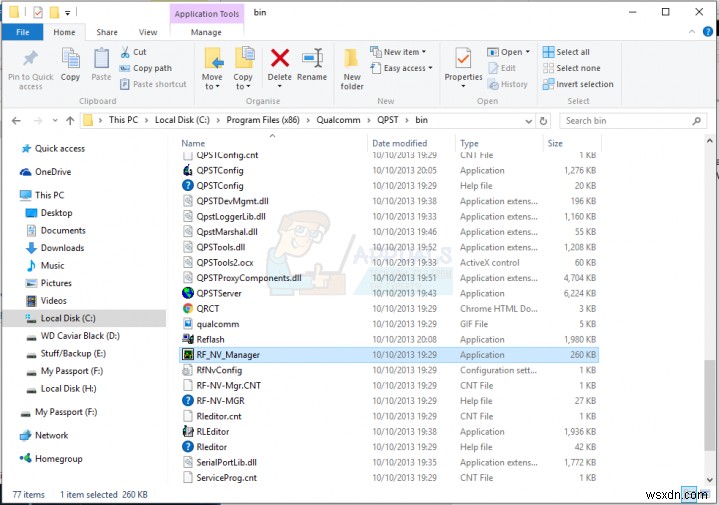The width and height of the screenshot is (719, 505).
Task: Sort by the Date modified column header
Action: [399, 144]
